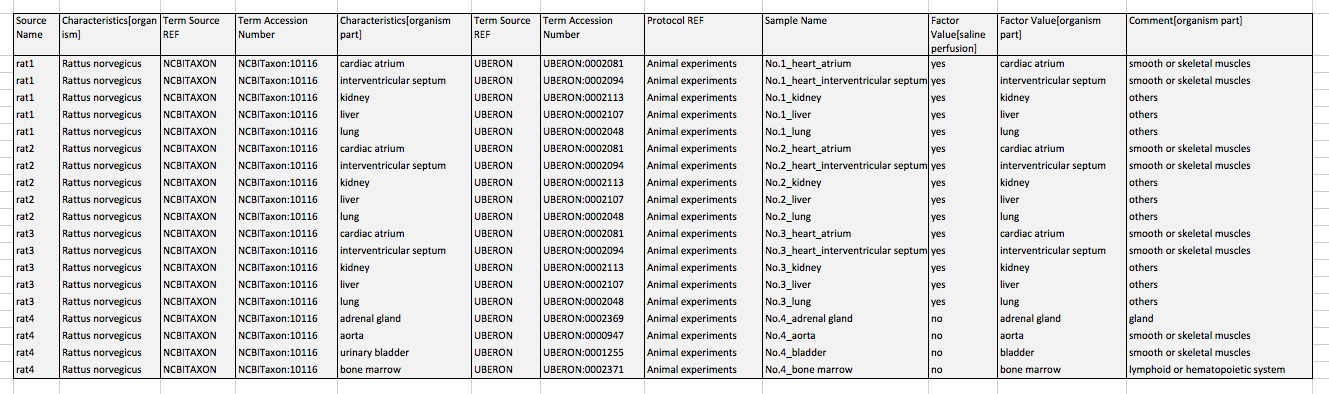Select the No.2_kidney sample name cell
The height and width of the screenshot is (394, 1329).
tap(844, 183)
